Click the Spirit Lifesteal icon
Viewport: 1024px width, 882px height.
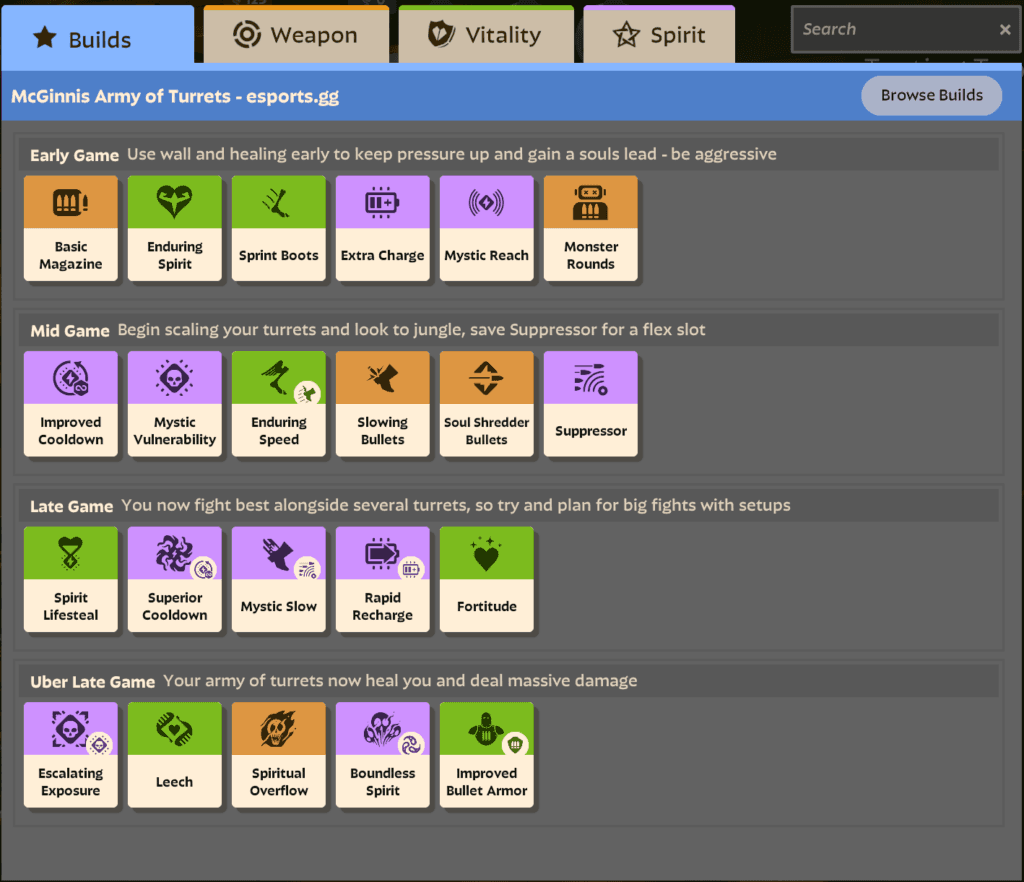pos(70,553)
